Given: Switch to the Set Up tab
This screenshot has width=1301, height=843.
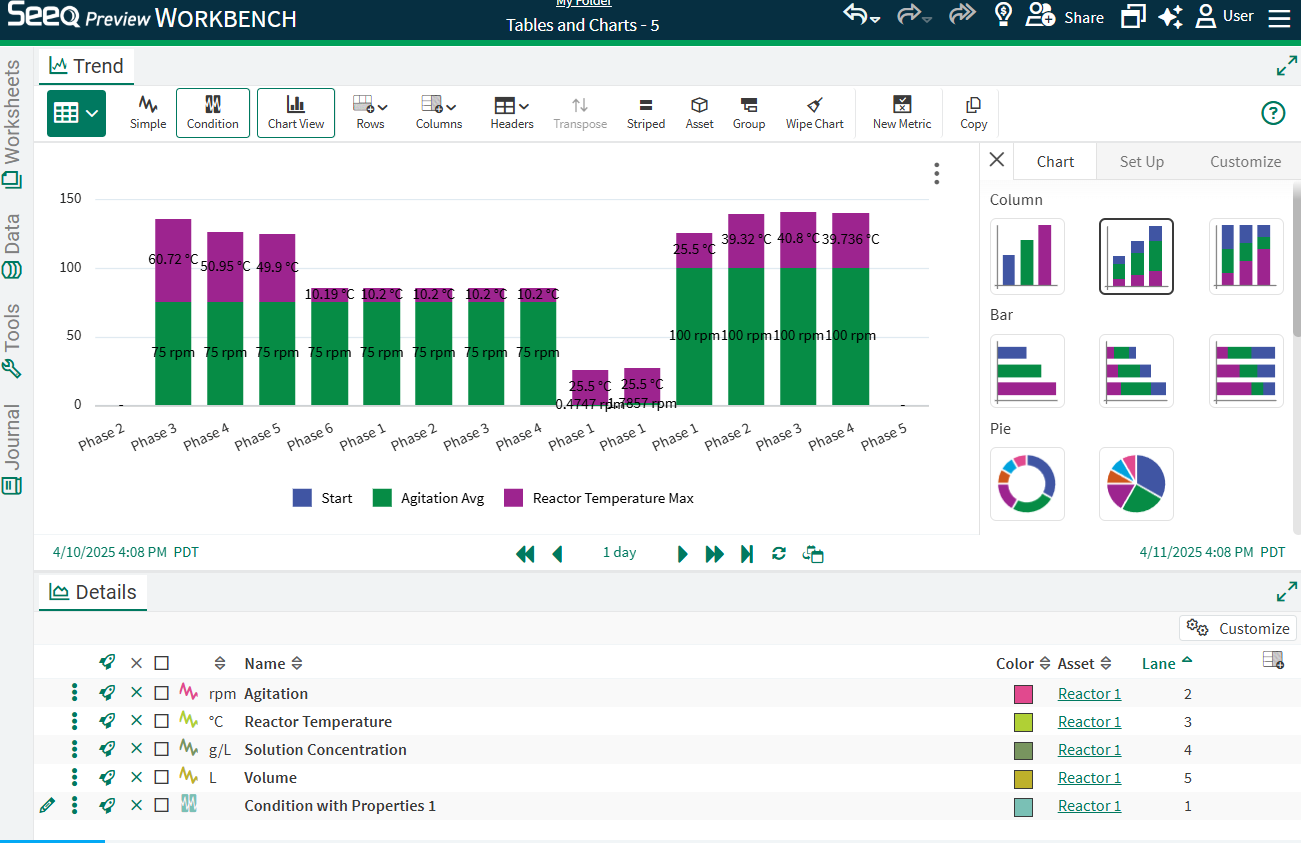Looking at the screenshot, I should coord(1141,161).
